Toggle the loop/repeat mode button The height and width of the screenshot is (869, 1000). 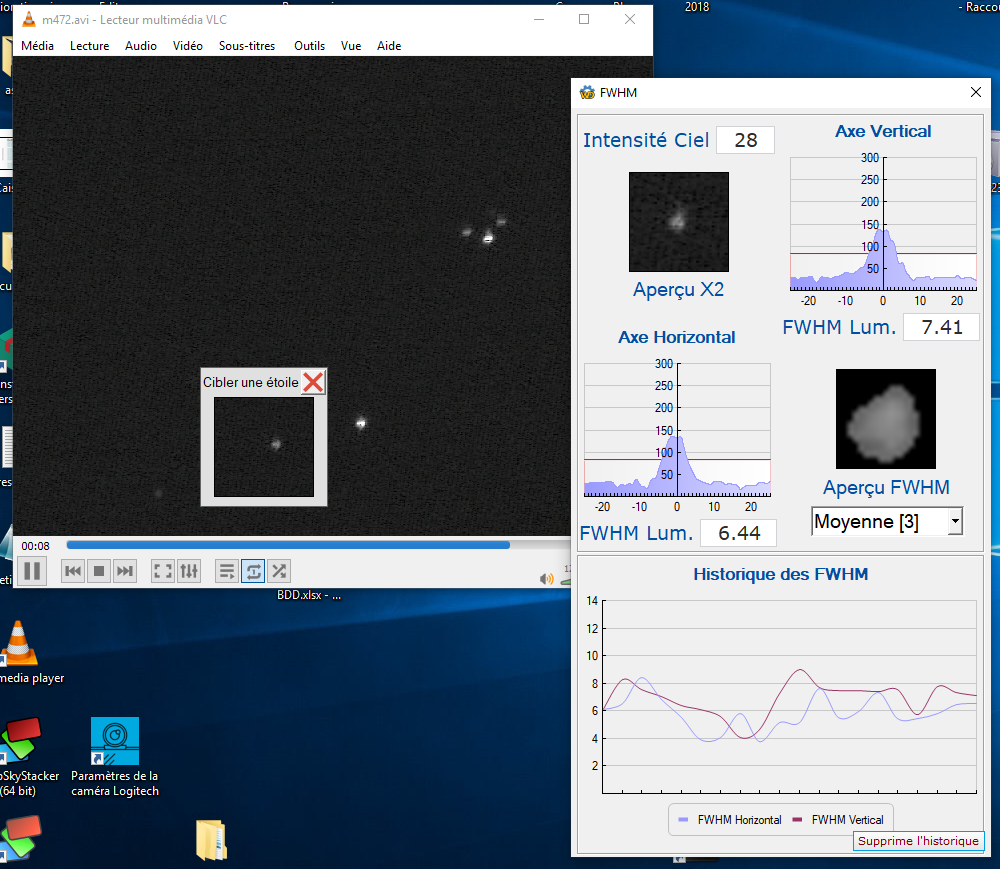tap(253, 571)
